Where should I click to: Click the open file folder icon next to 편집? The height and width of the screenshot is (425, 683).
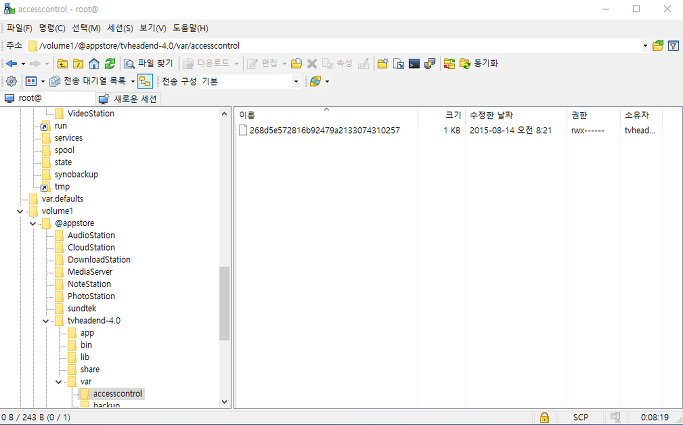296,64
